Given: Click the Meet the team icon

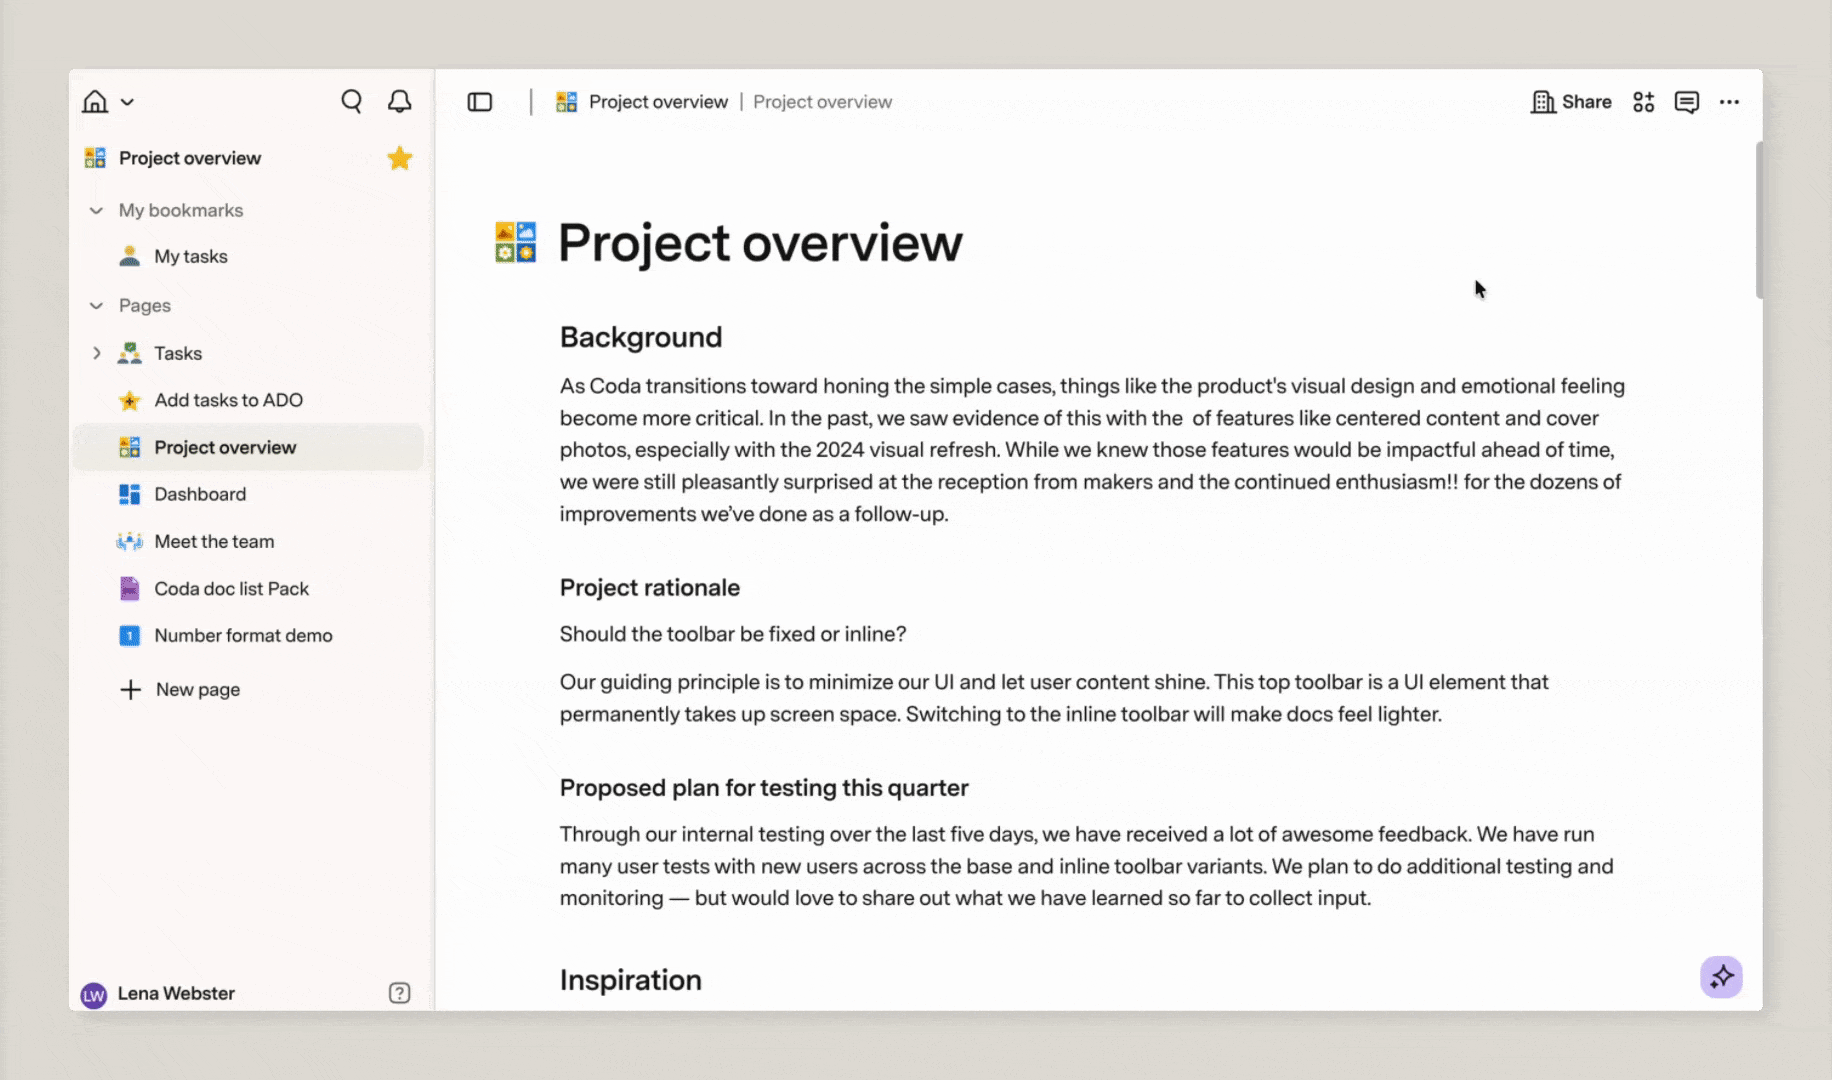Looking at the screenshot, I should (x=129, y=541).
